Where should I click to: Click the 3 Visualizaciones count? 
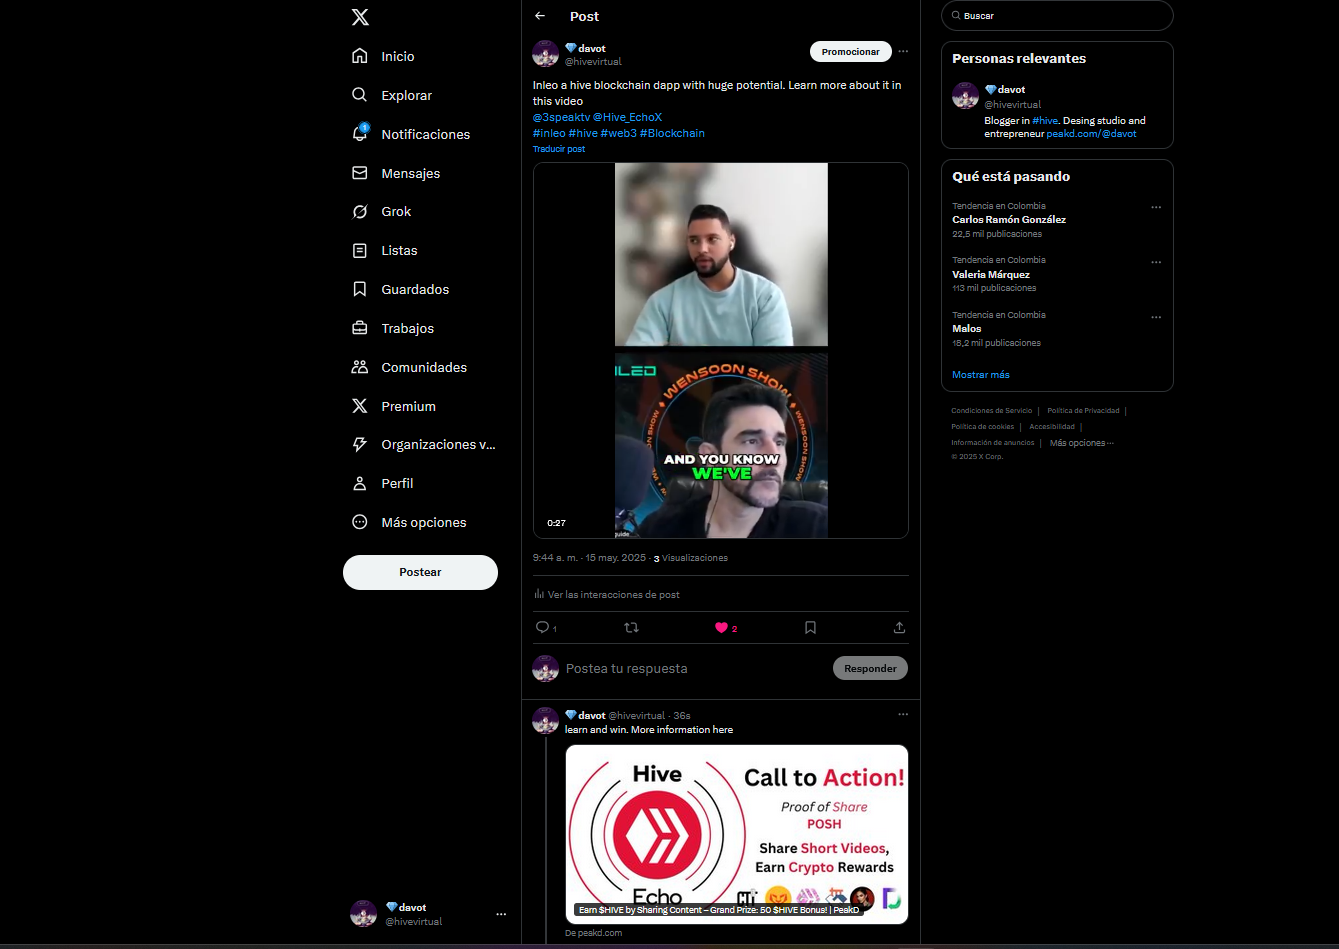pyautogui.click(x=691, y=558)
